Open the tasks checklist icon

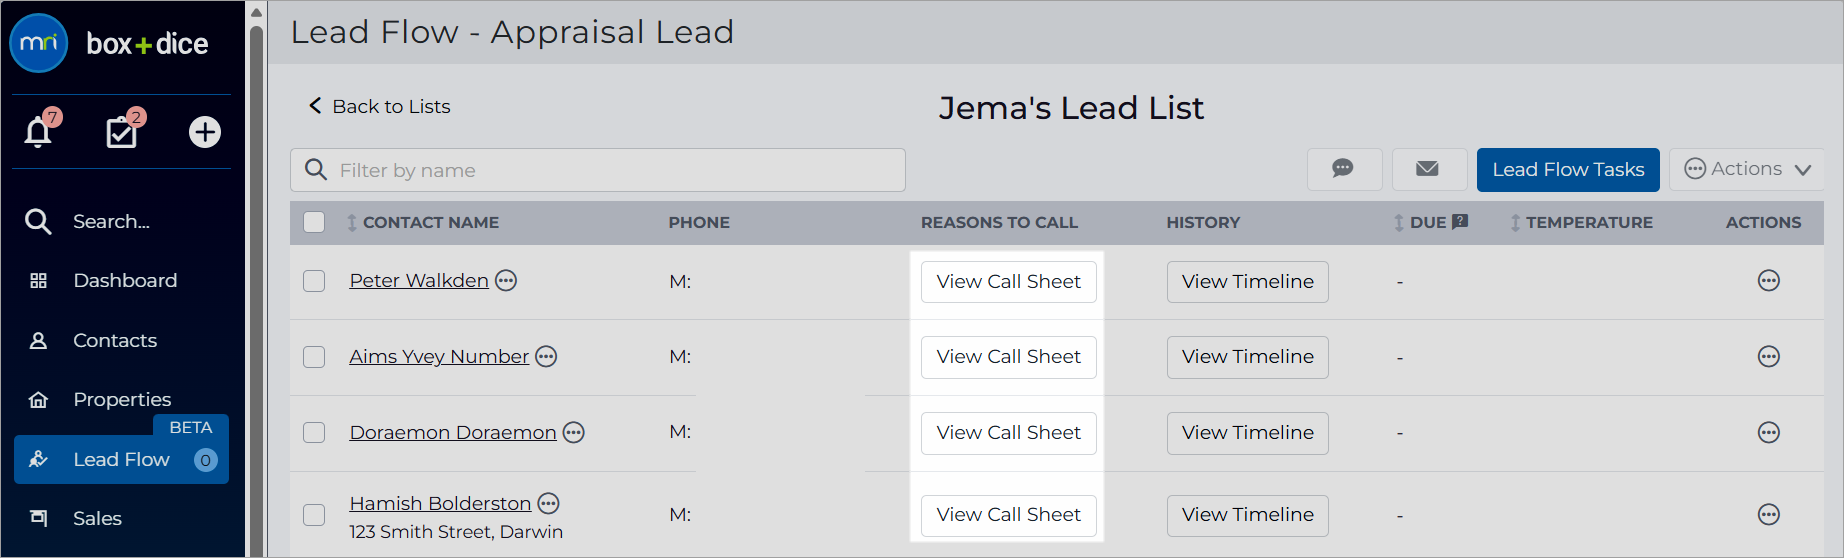pyautogui.click(x=122, y=131)
